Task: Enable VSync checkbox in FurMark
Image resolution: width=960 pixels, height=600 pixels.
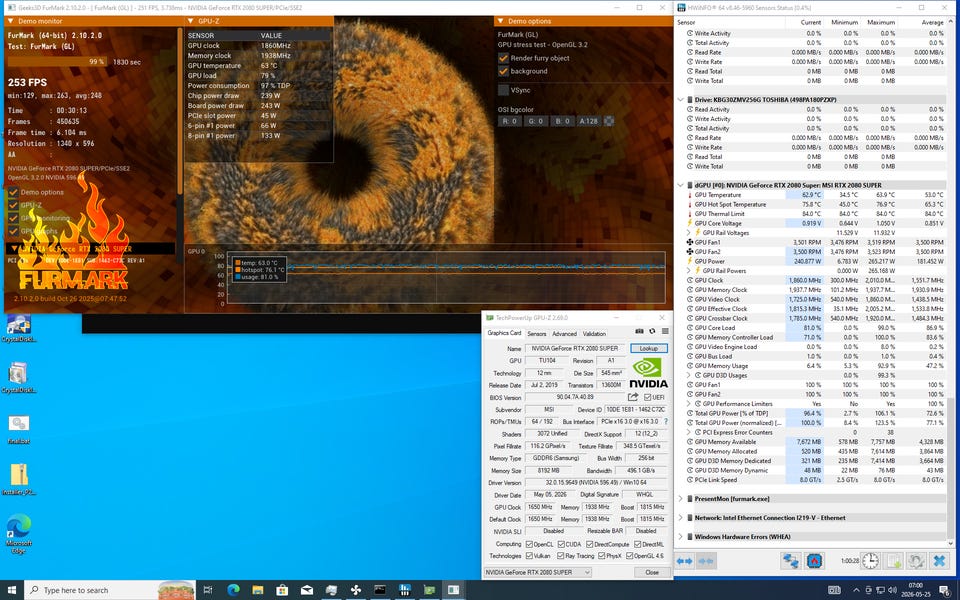Action: (x=503, y=90)
